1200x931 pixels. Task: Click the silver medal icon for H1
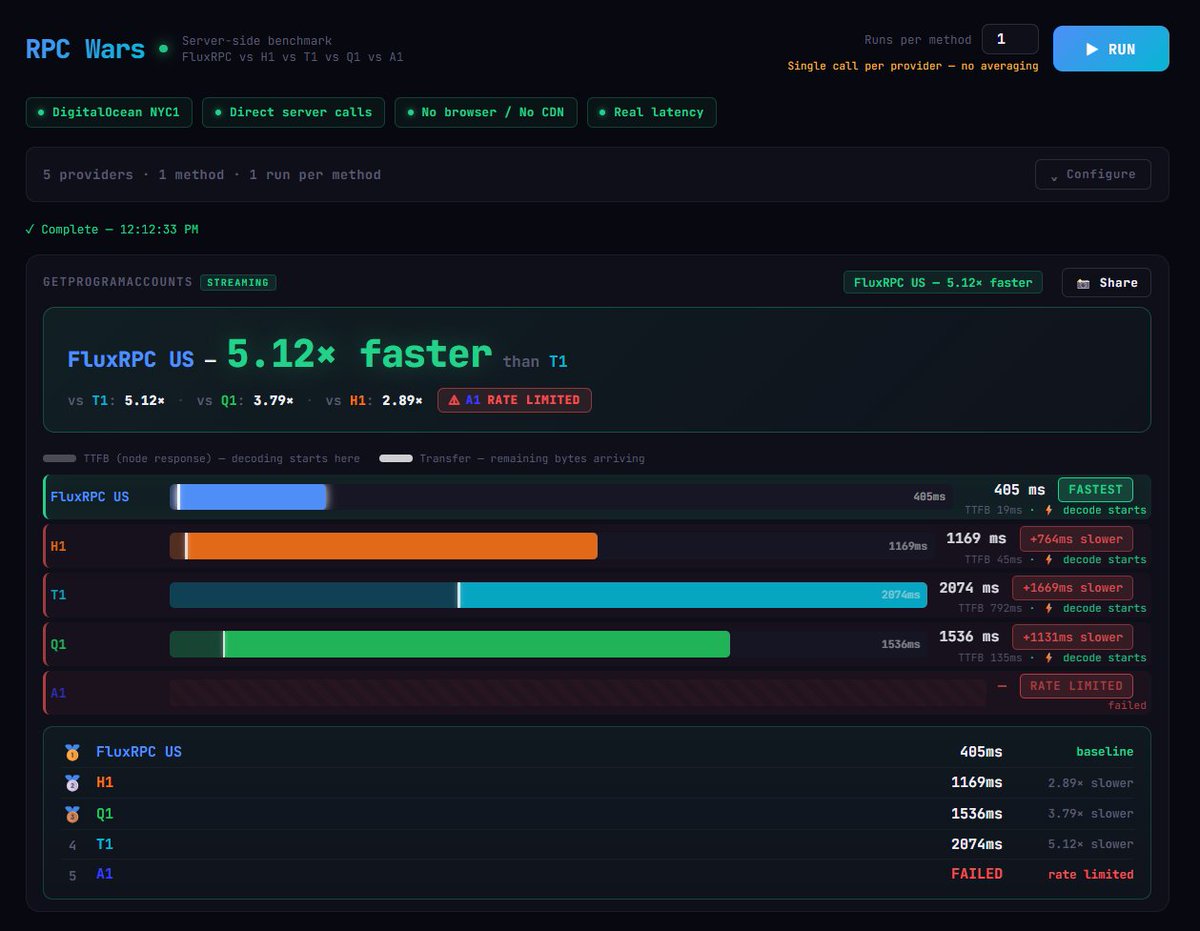click(71, 783)
